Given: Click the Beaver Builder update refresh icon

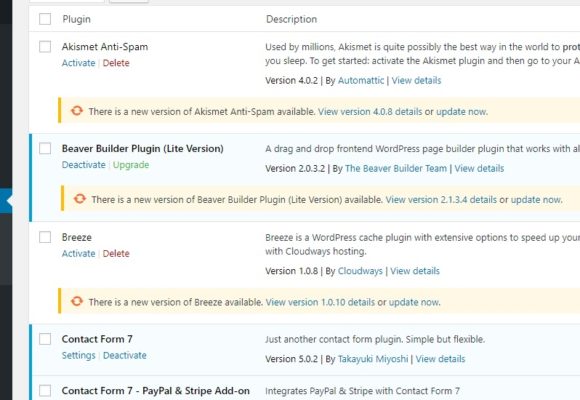Looking at the screenshot, I should click(x=80, y=199).
